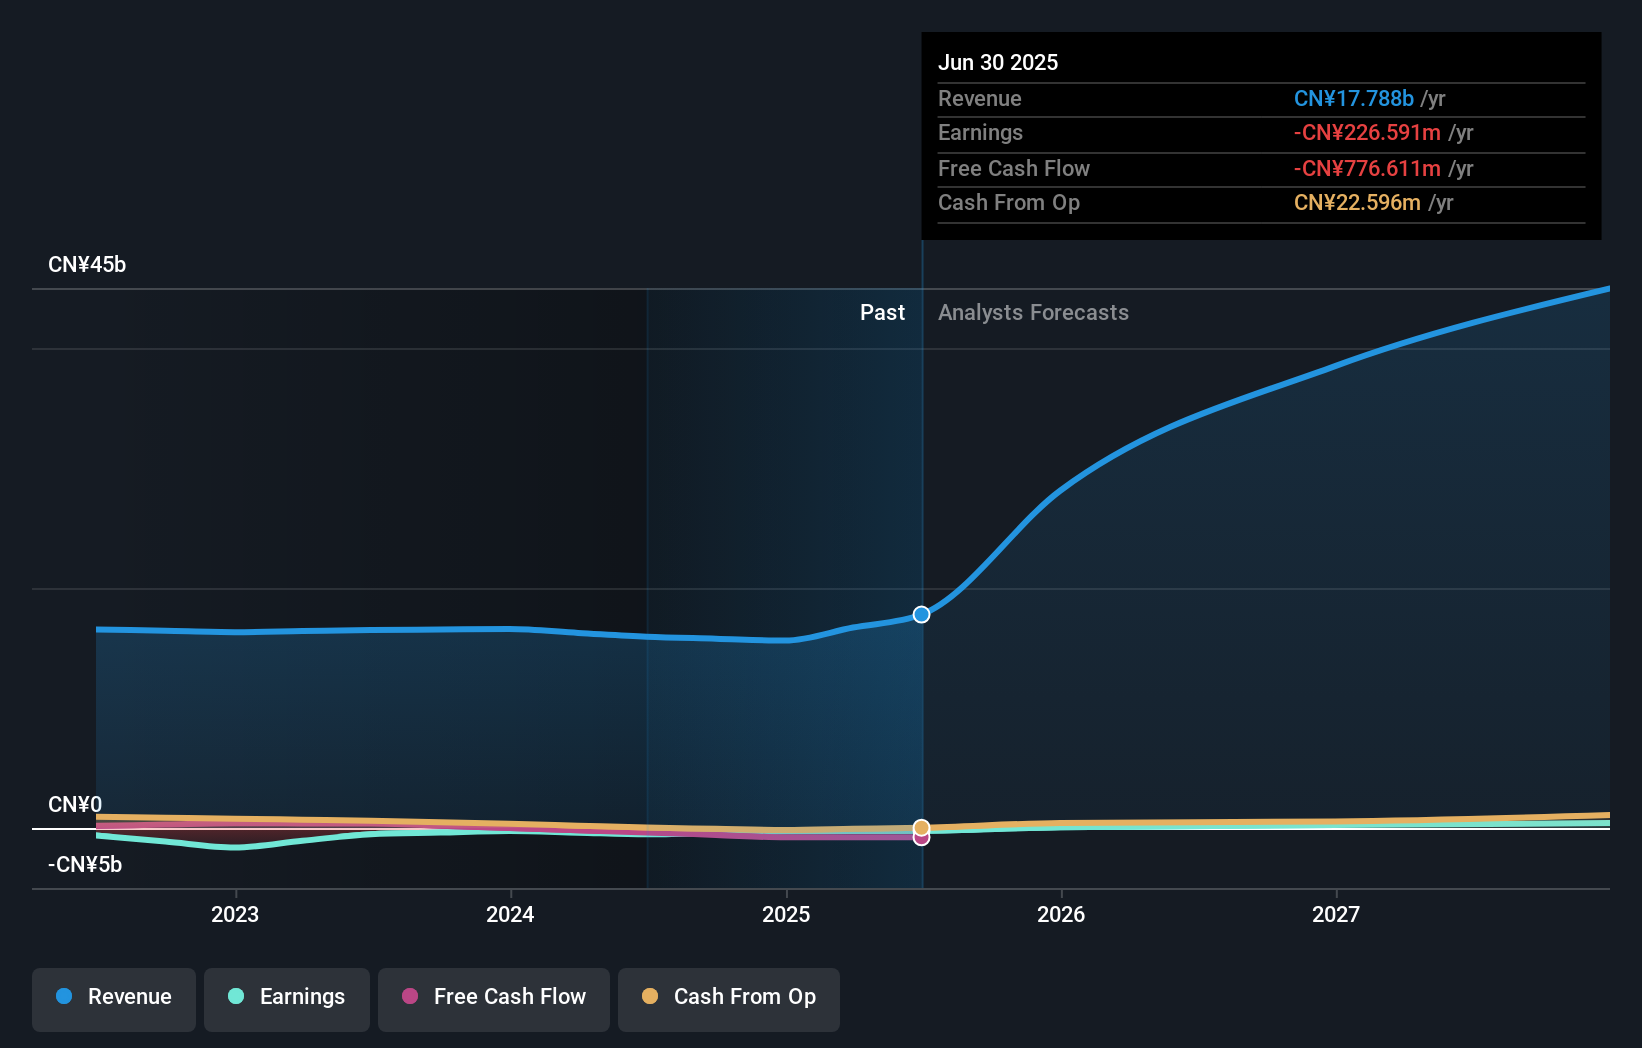The height and width of the screenshot is (1048, 1642).
Task: Select the orange Cash From Op chart marker
Action: (920, 827)
